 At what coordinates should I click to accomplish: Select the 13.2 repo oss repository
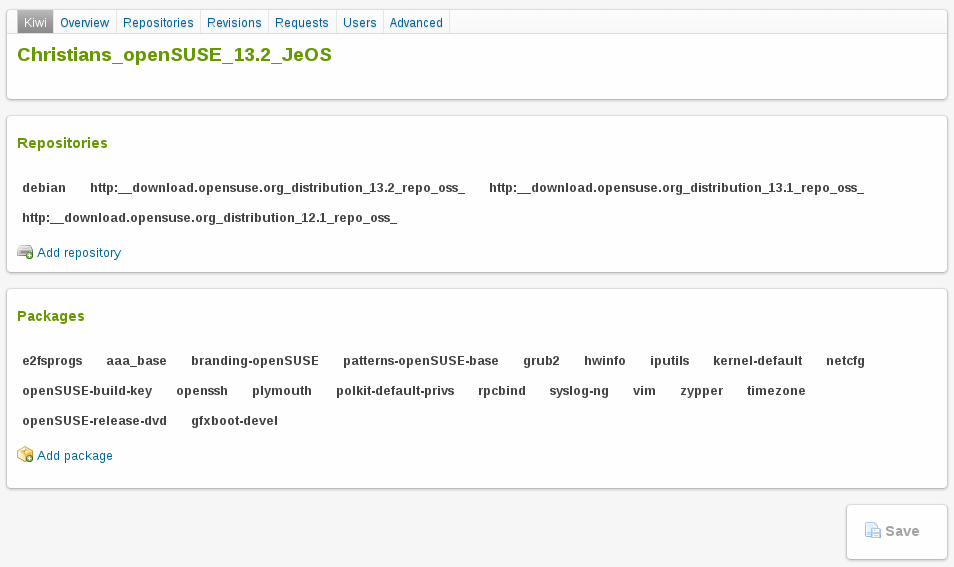point(277,187)
